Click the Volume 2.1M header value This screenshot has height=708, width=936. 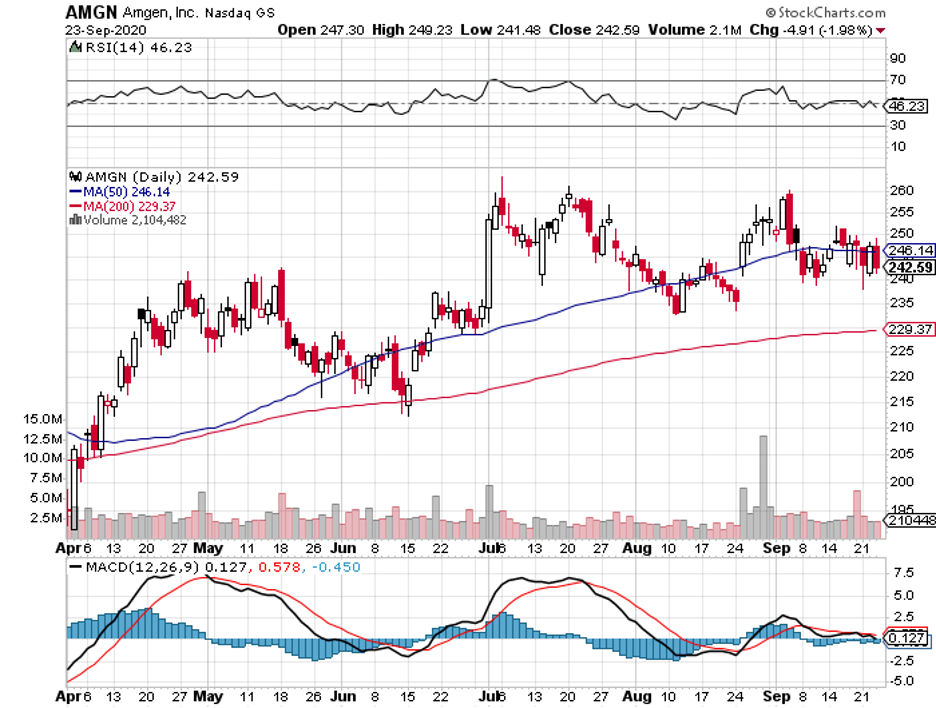[x=709, y=30]
